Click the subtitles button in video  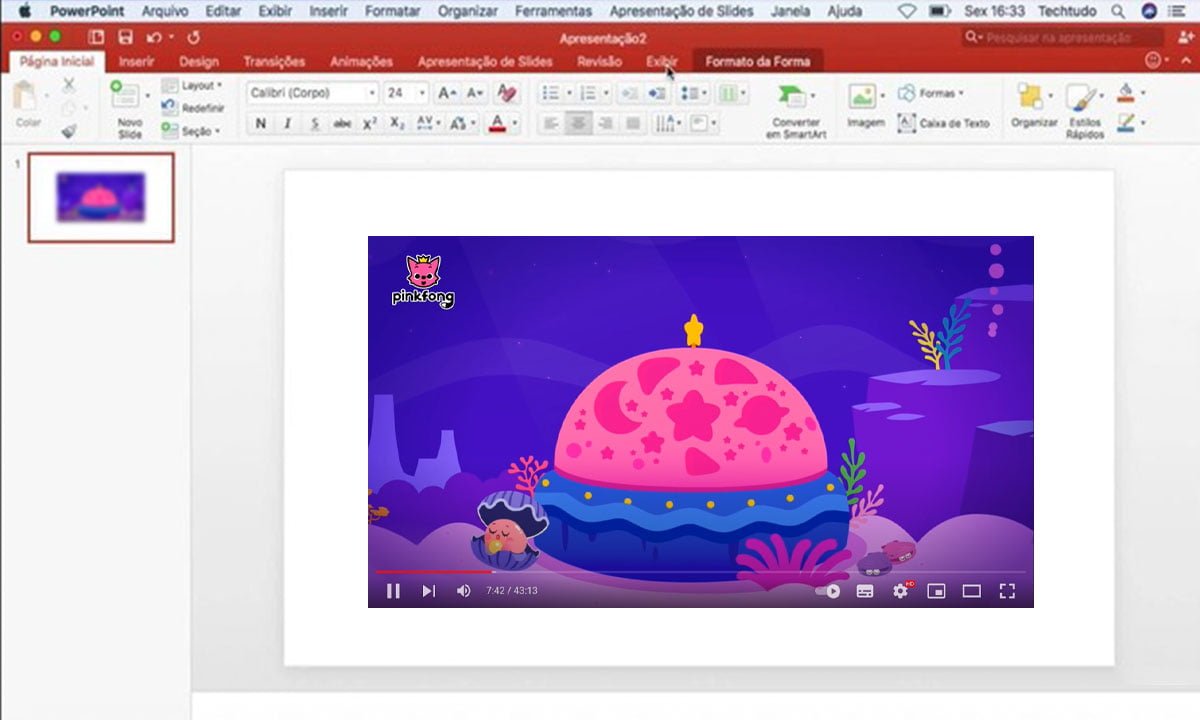[x=865, y=591]
